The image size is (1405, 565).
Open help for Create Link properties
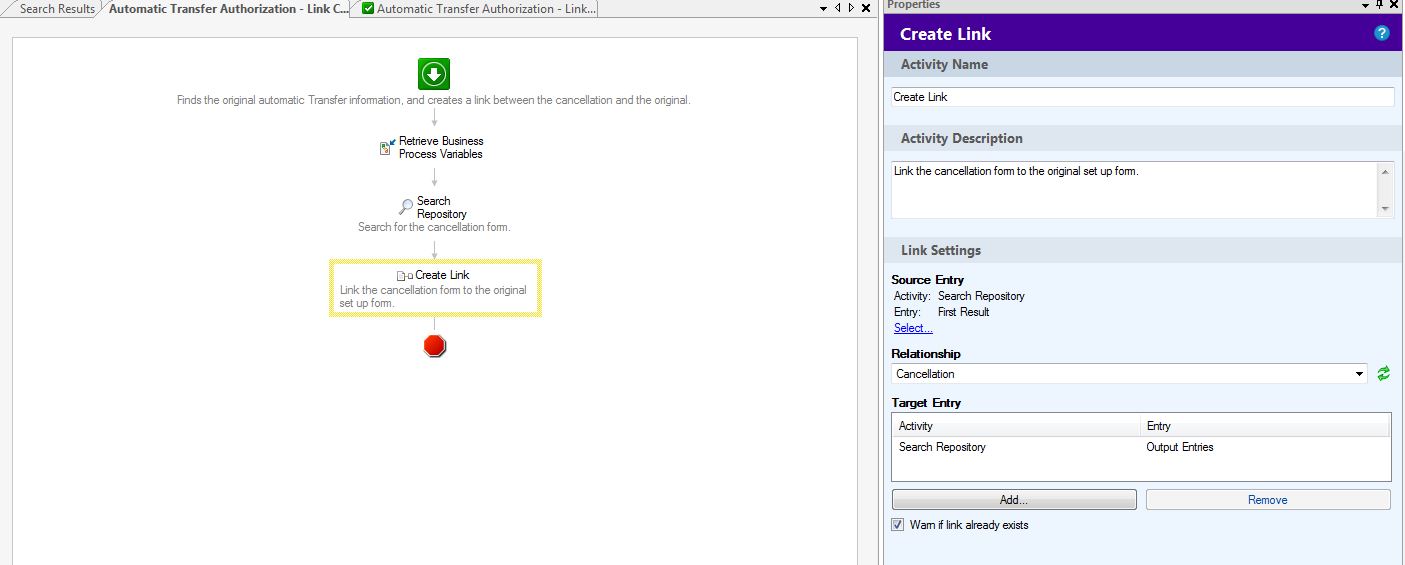point(1382,33)
